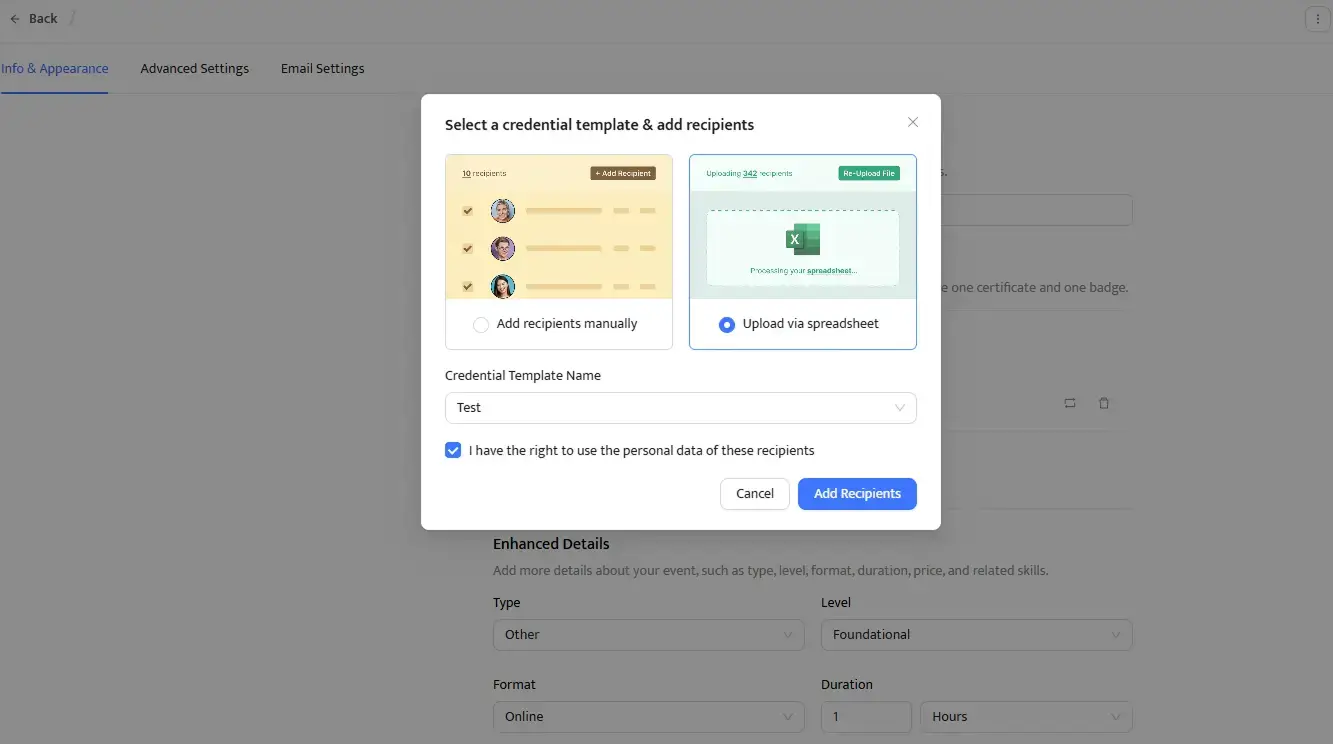Select the Upload via spreadsheet option
The height and width of the screenshot is (744, 1333).
tap(726, 323)
